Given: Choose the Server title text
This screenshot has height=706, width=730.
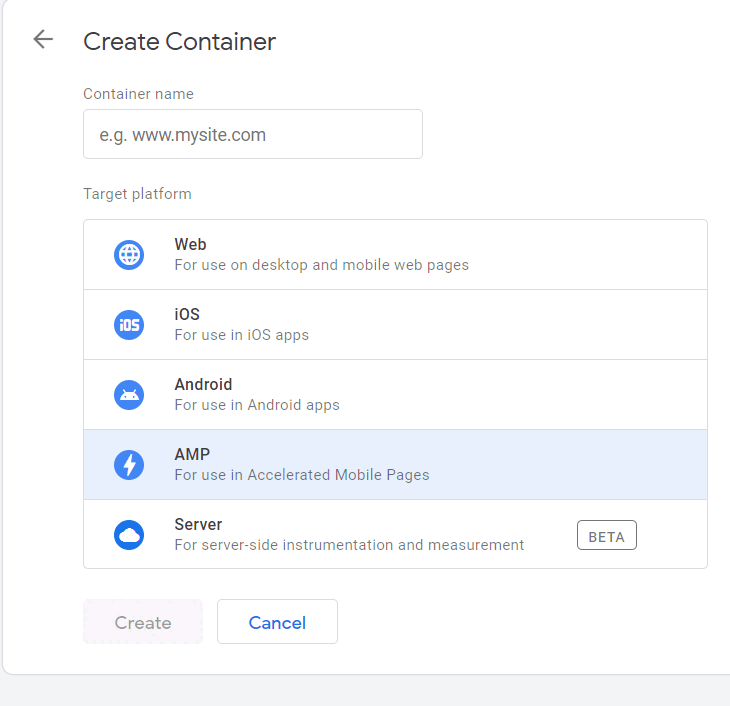Looking at the screenshot, I should (198, 524).
